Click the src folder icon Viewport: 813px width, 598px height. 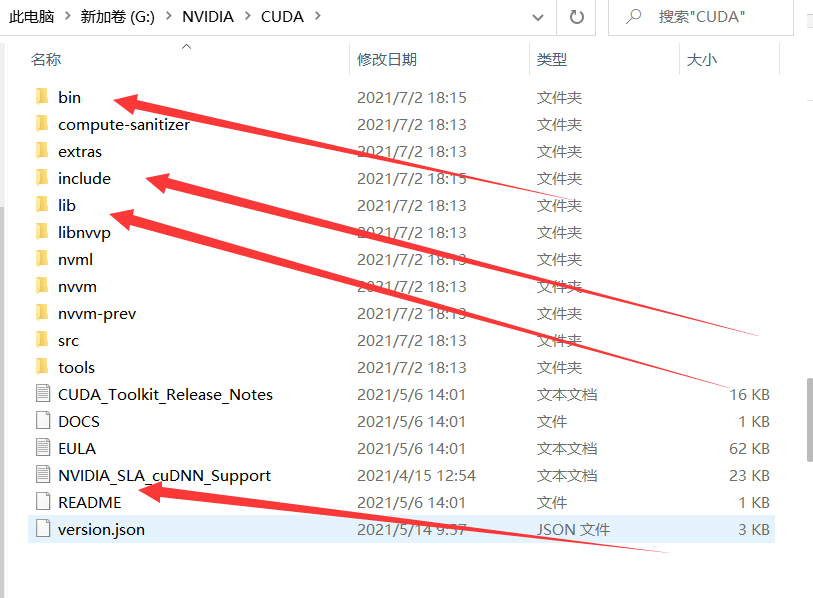43,339
